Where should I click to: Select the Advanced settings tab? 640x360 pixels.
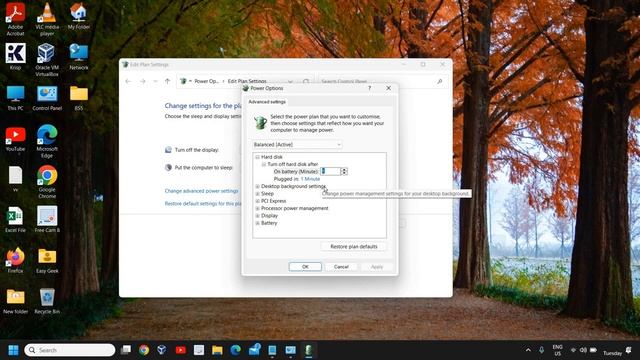[x=267, y=102]
